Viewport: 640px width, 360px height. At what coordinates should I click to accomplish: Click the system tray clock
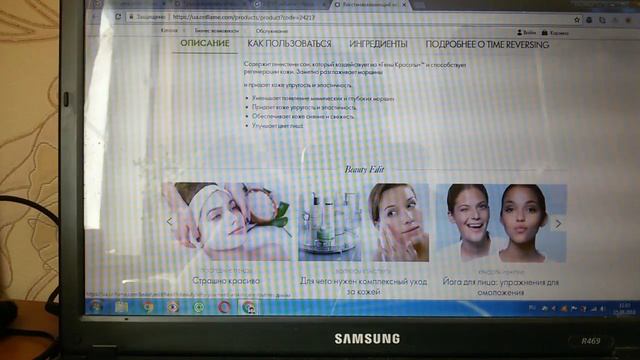tap(624, 309)
